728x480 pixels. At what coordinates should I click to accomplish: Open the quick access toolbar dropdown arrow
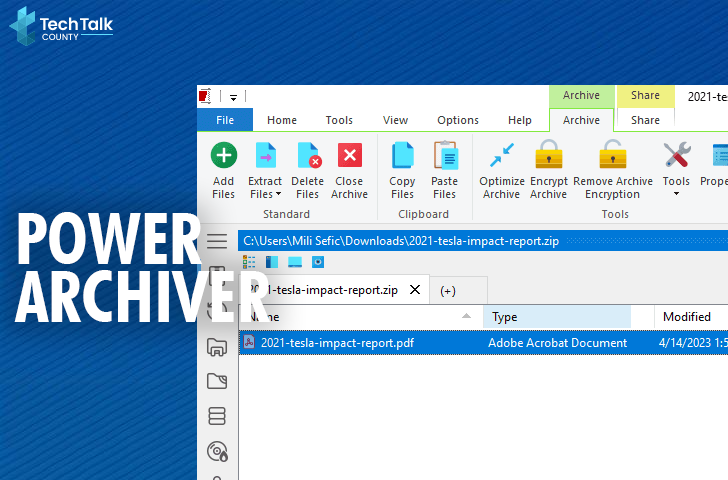tap(233, 97)
